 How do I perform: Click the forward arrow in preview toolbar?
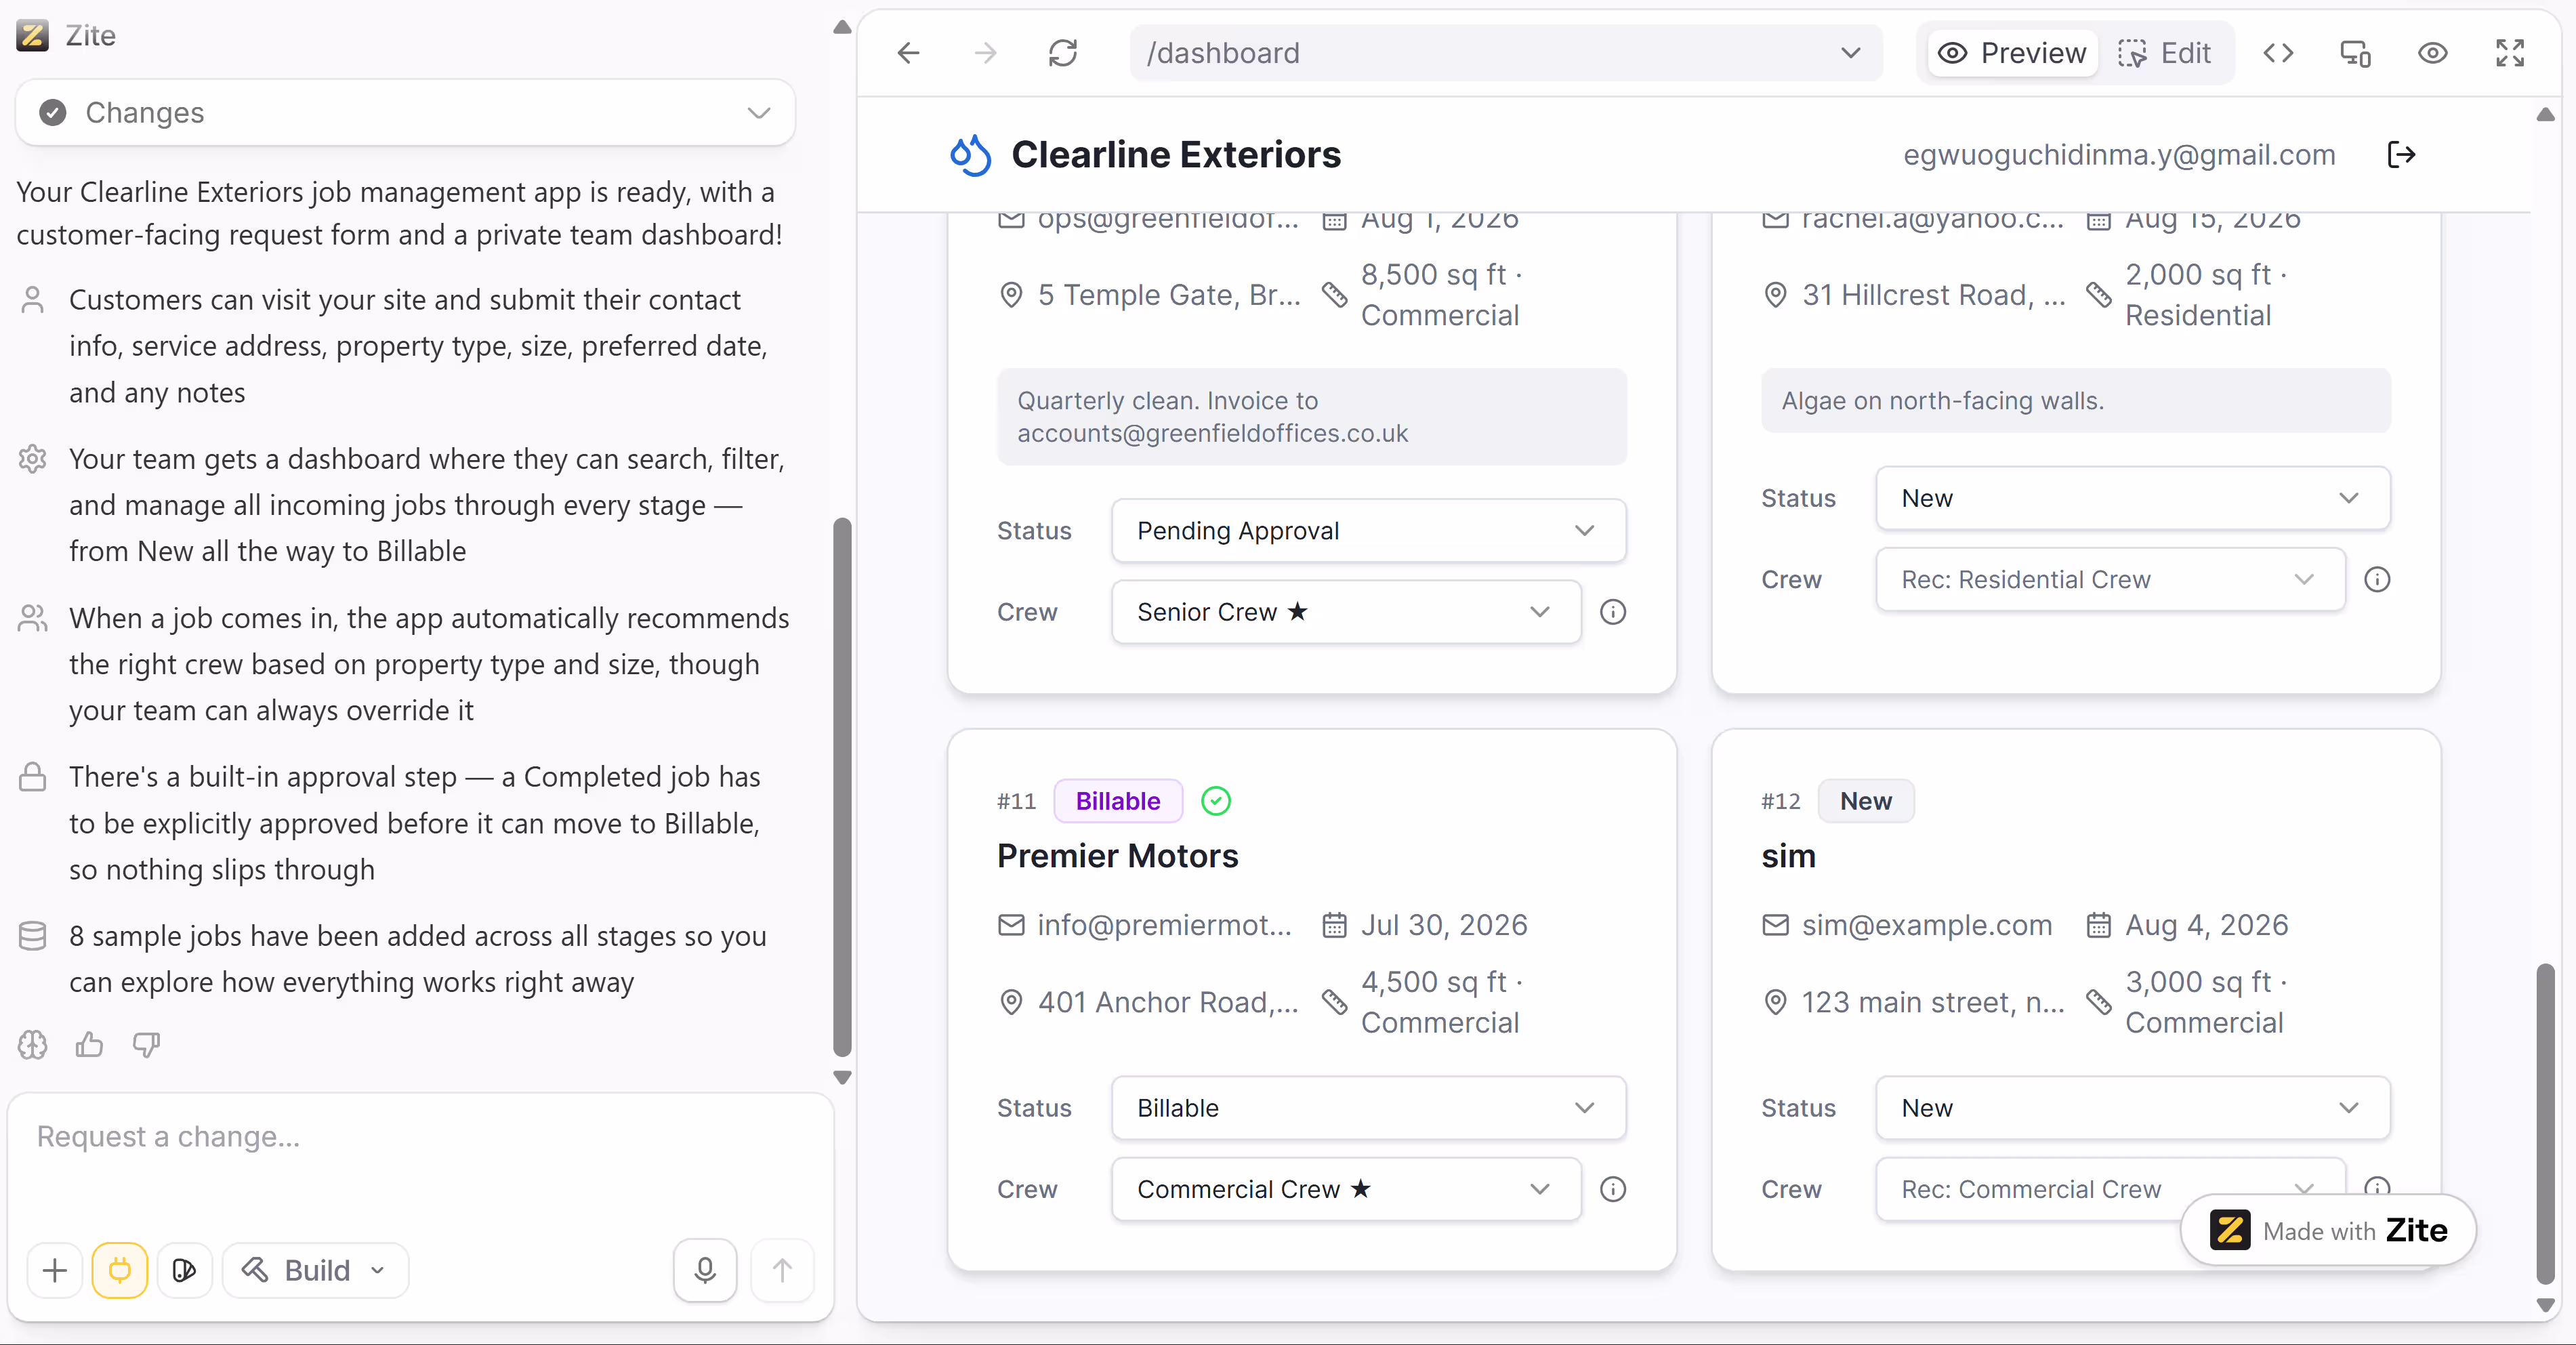985,53
